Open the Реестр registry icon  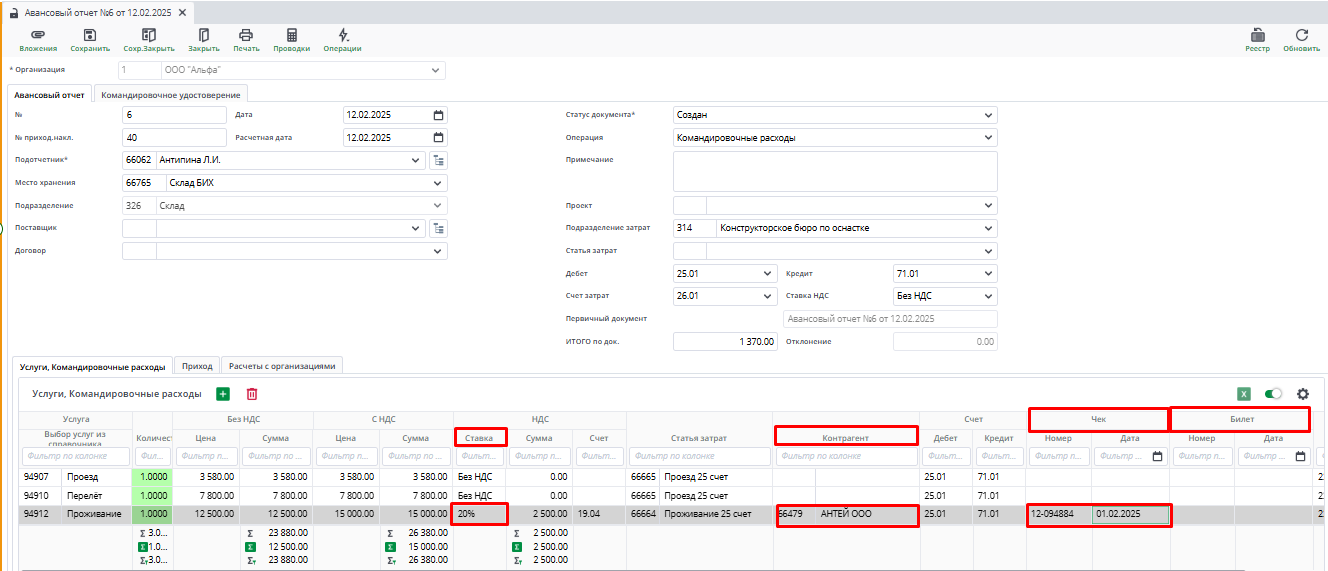[x=1257, y=35]
